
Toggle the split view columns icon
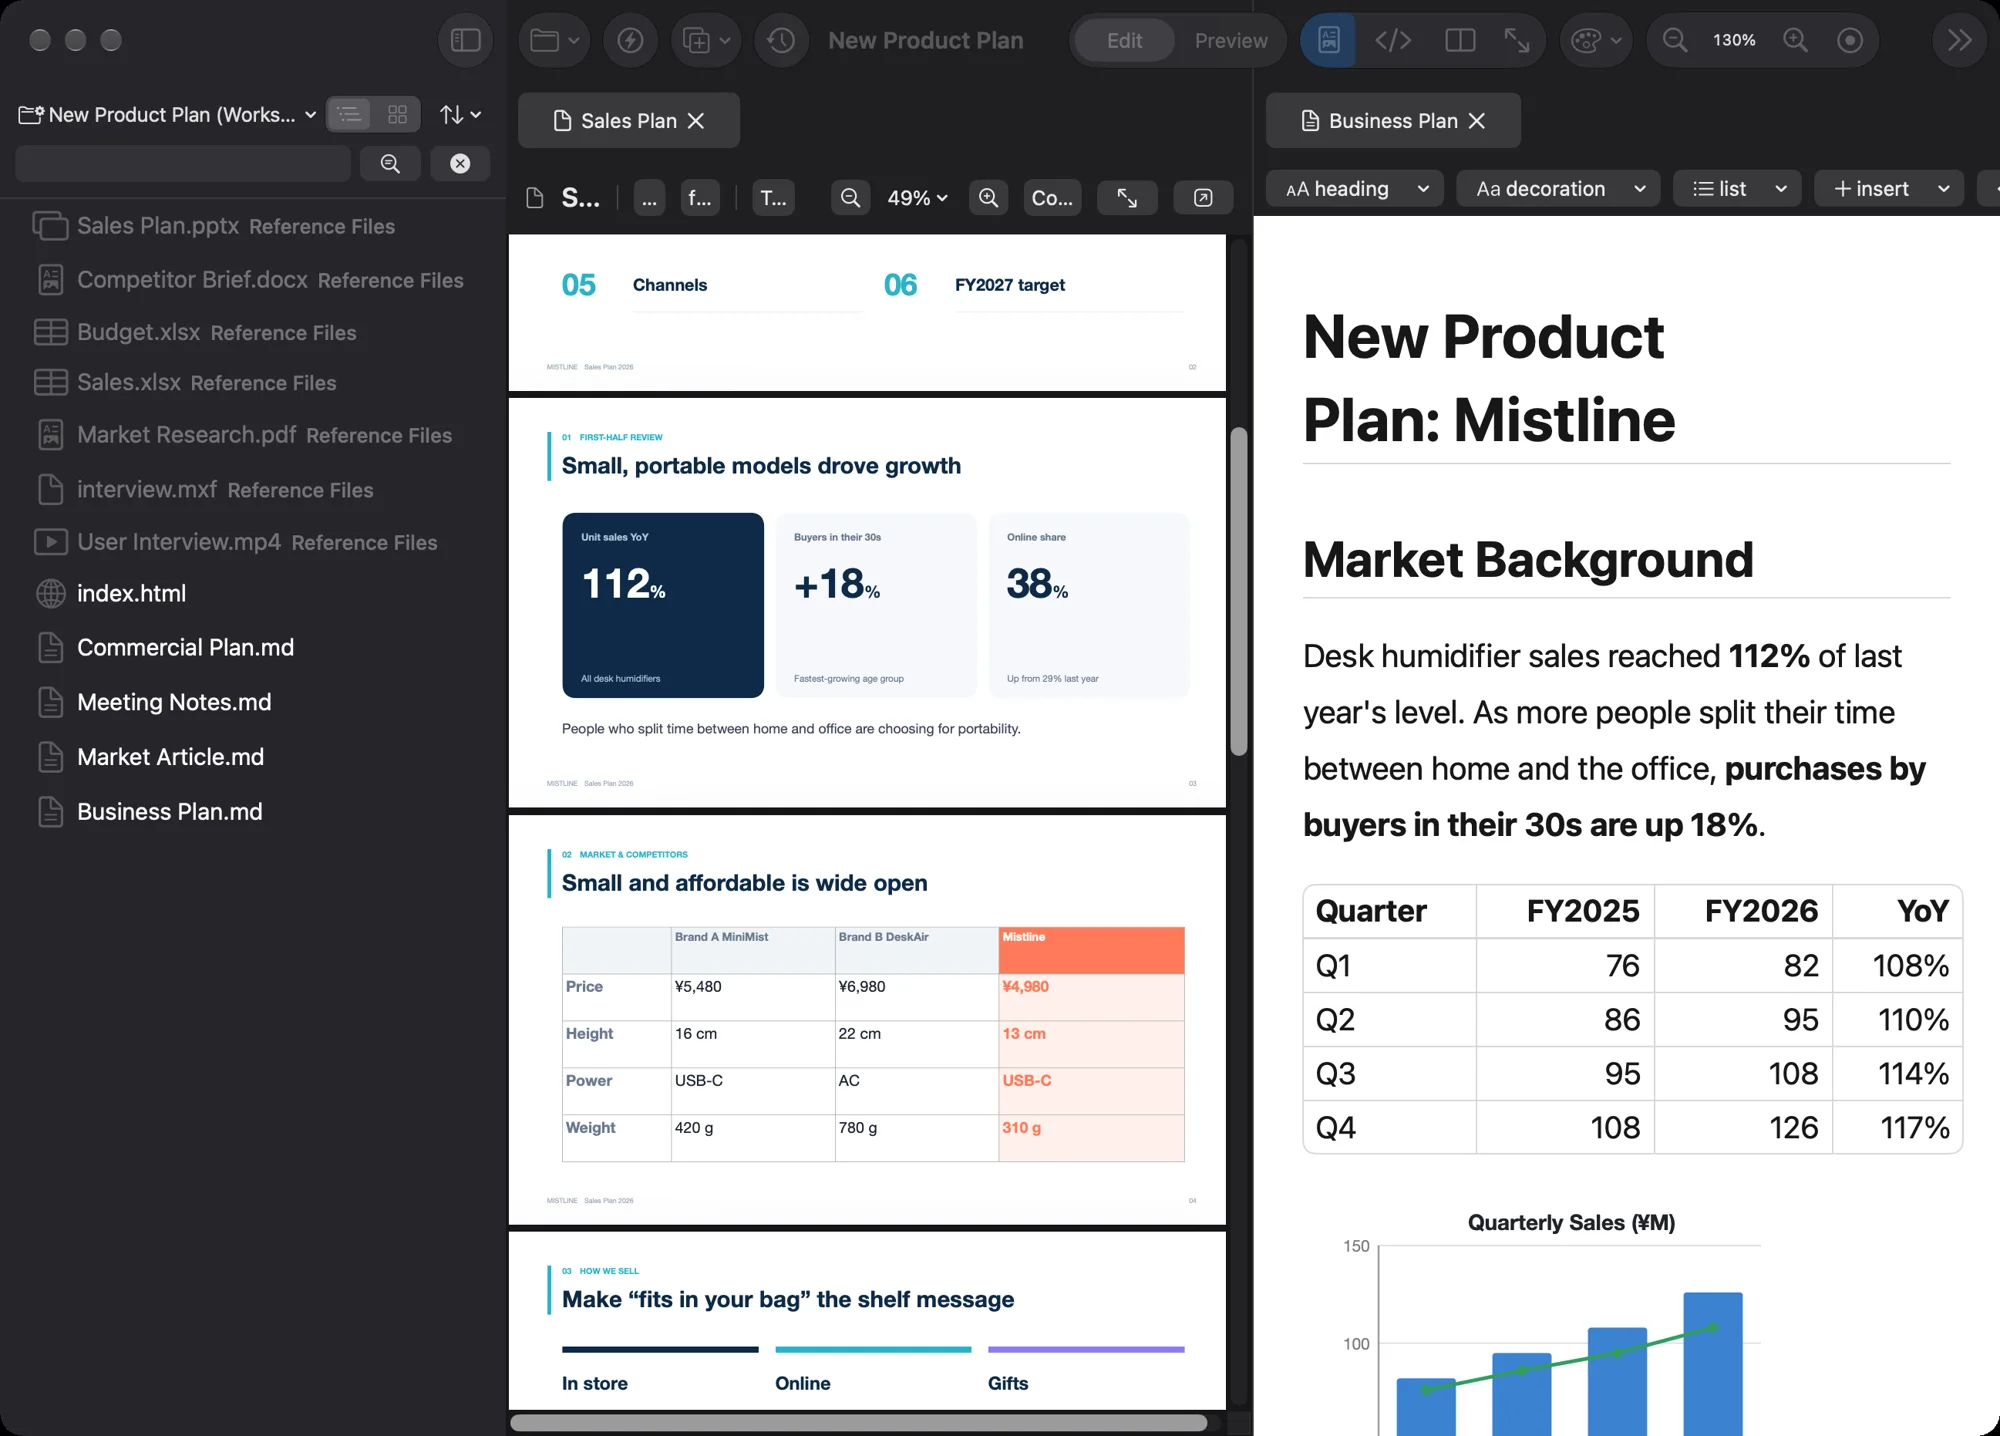coord(1460,40)
